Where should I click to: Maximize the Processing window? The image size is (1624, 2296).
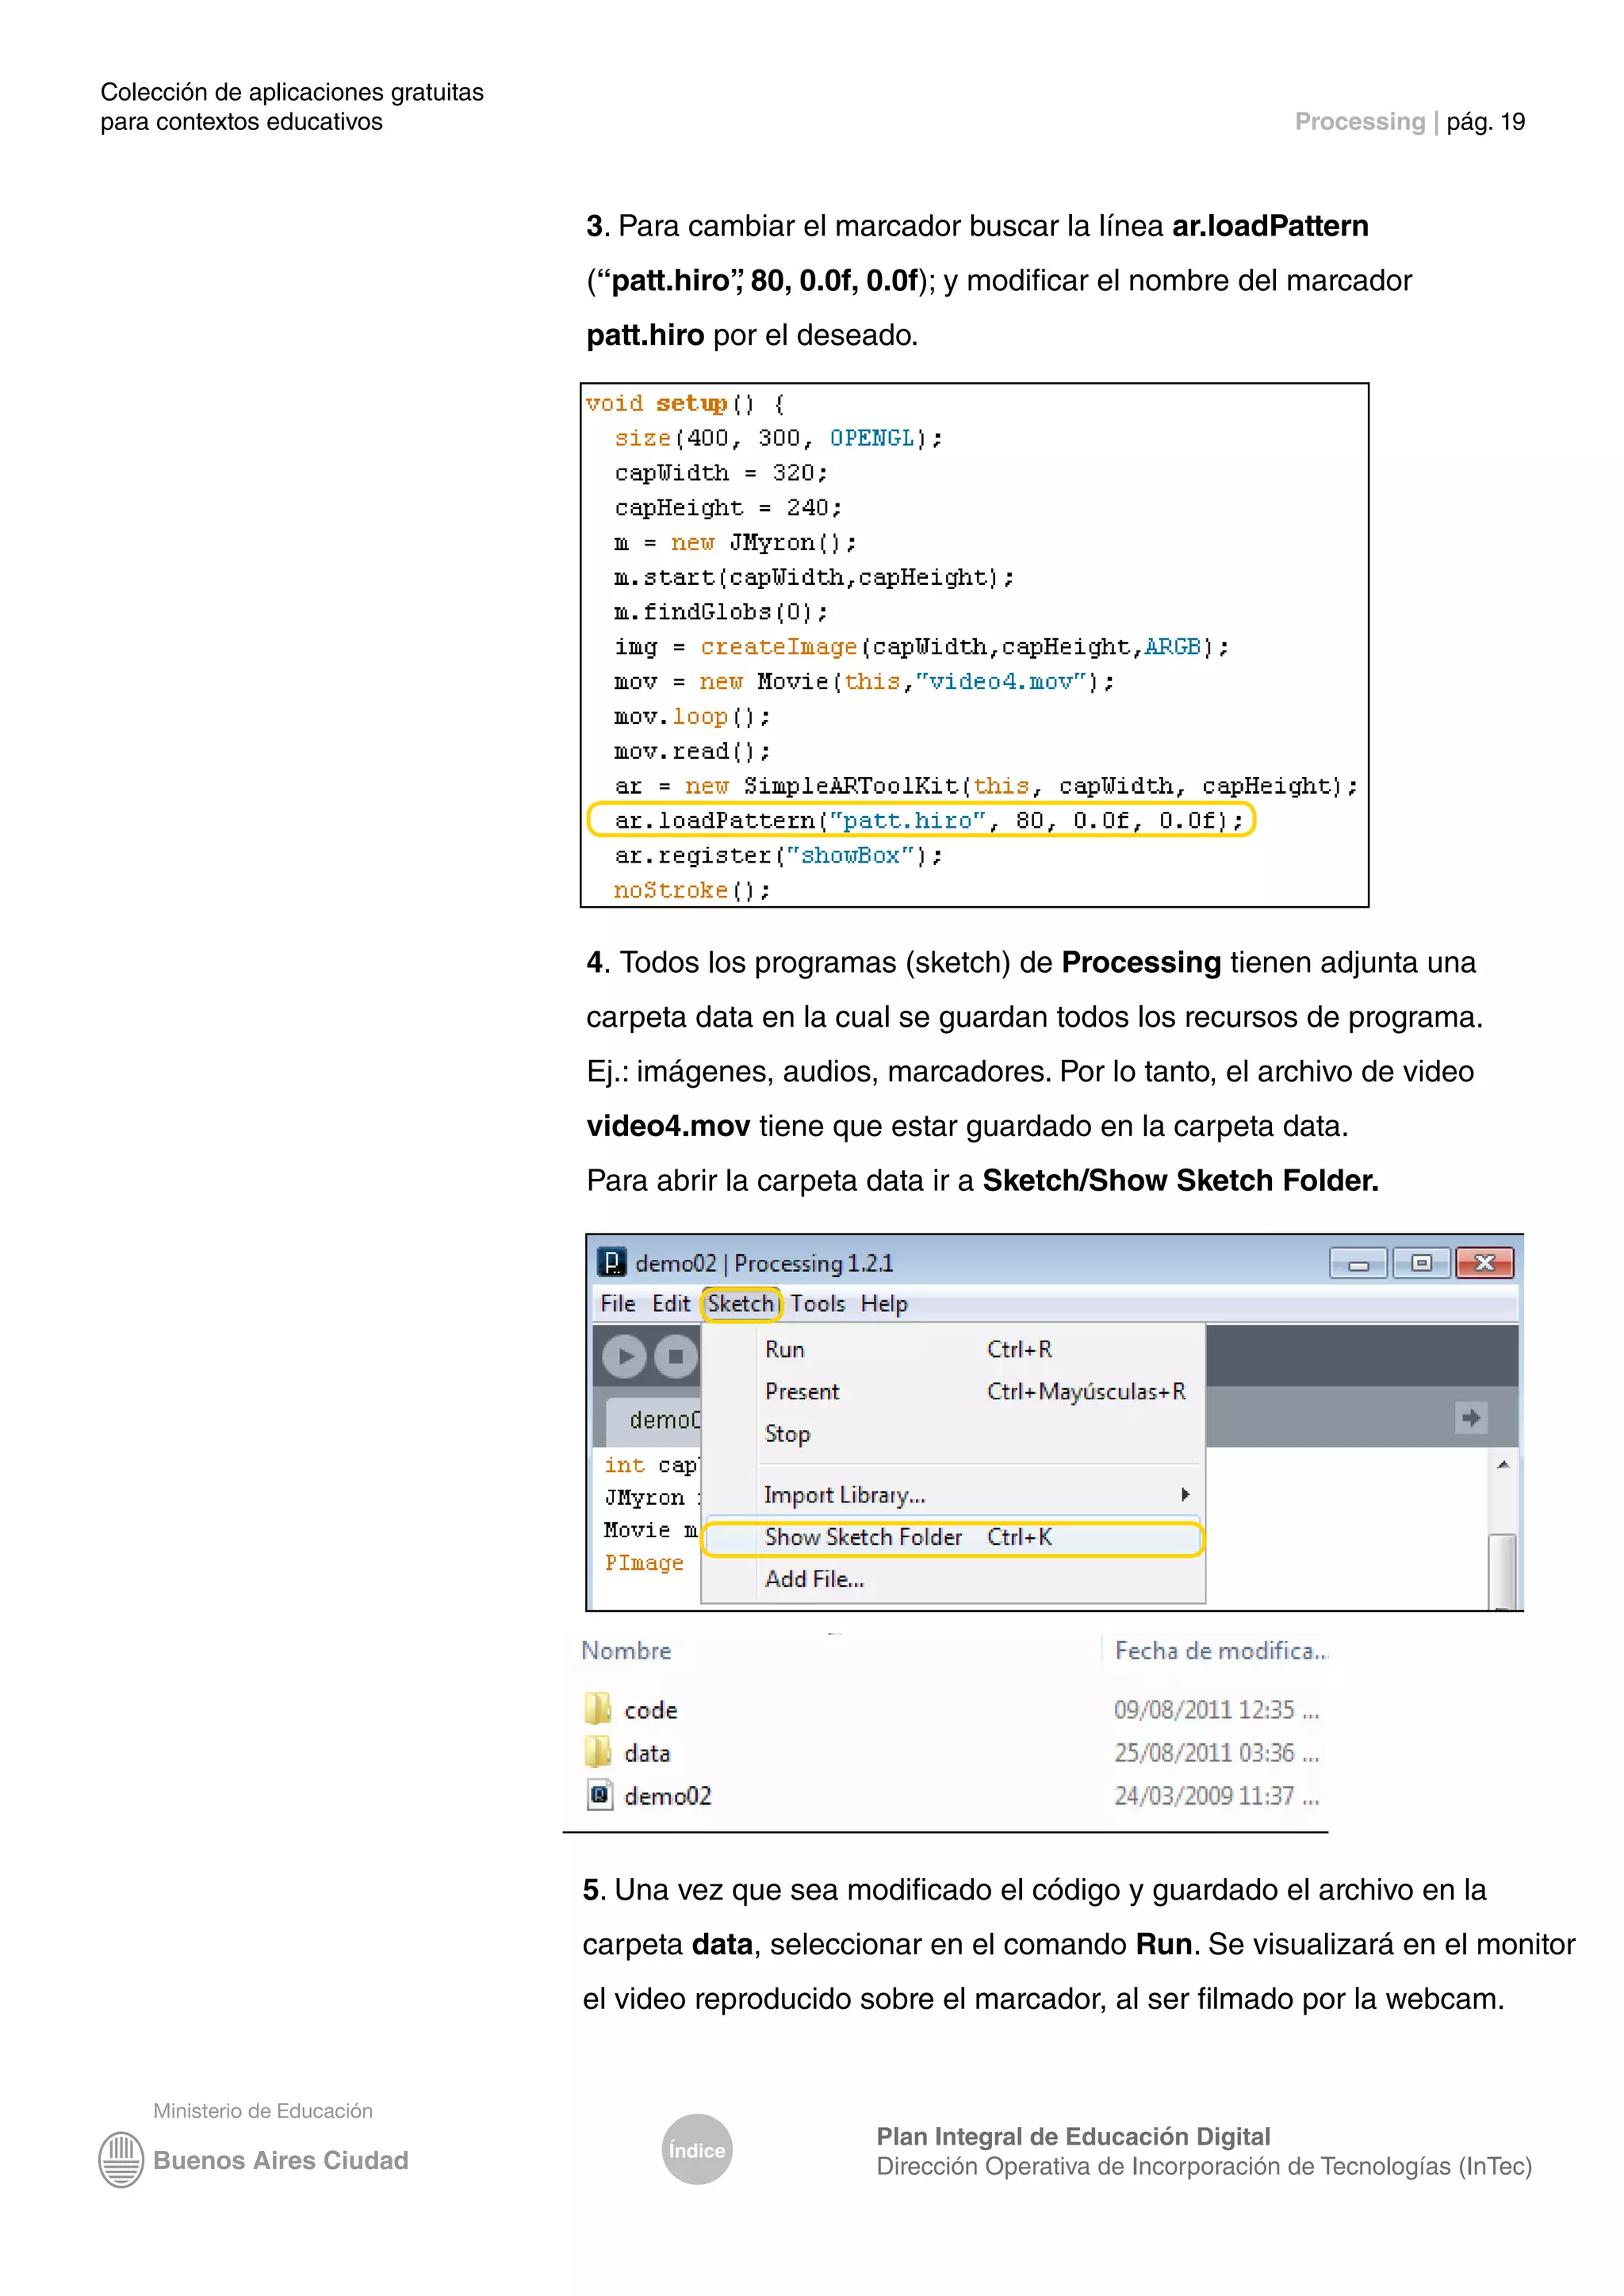[x=1421, y=1264]
